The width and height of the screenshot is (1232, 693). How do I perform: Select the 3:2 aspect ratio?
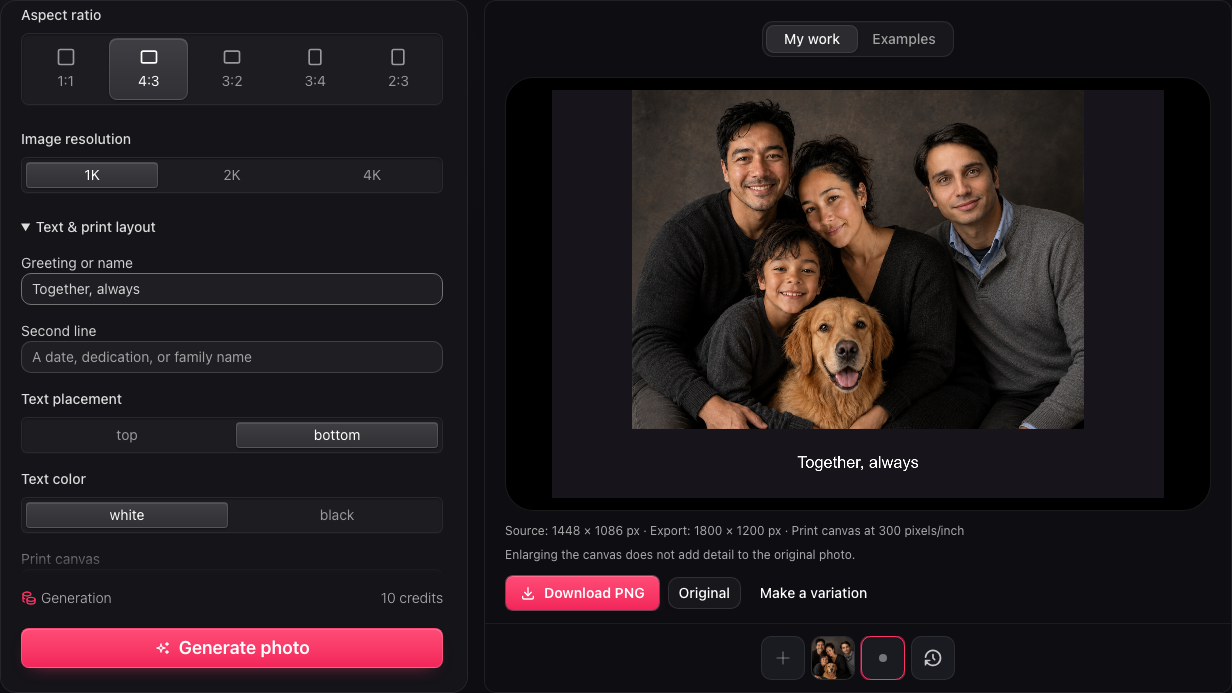click(x=232, y=69)
